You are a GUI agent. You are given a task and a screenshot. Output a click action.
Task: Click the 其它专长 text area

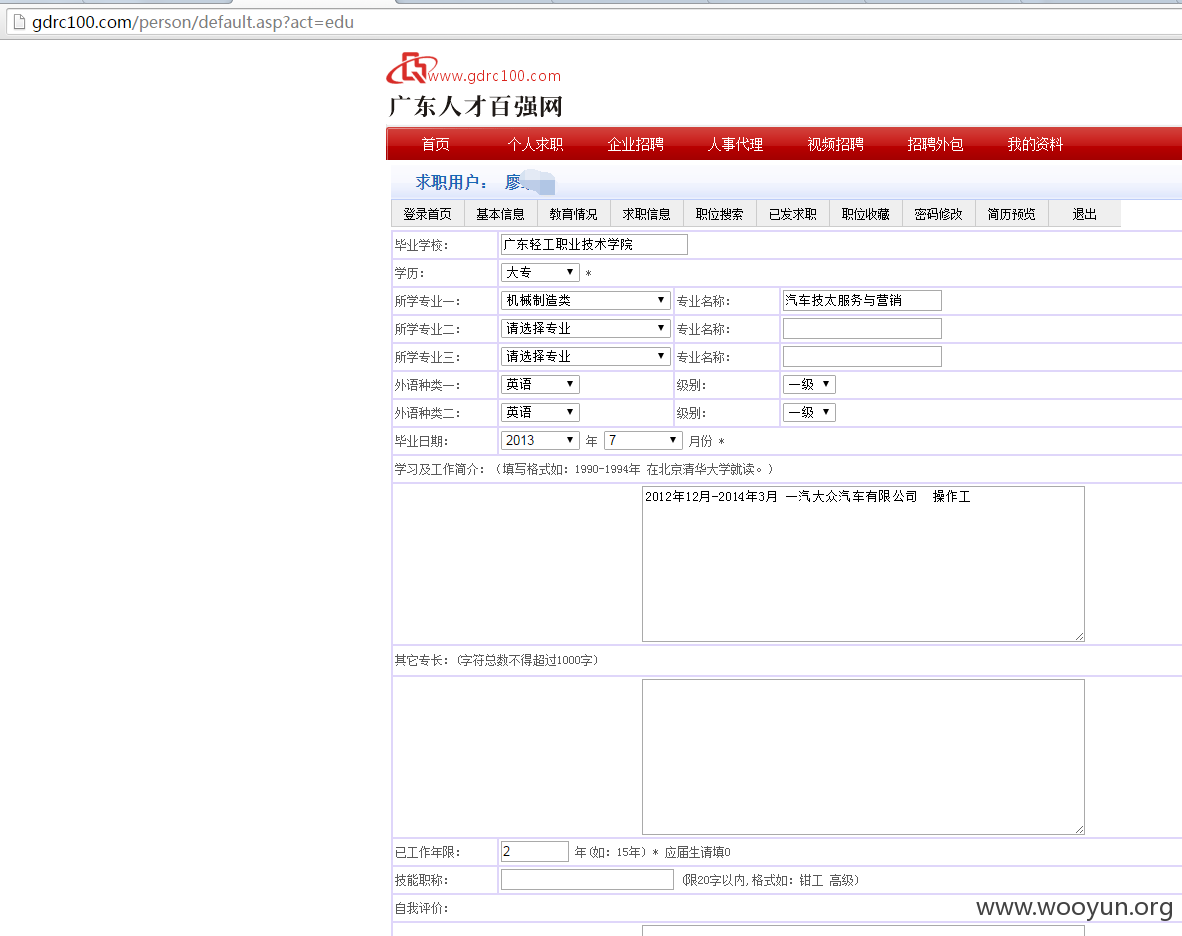tap(863, 757)
